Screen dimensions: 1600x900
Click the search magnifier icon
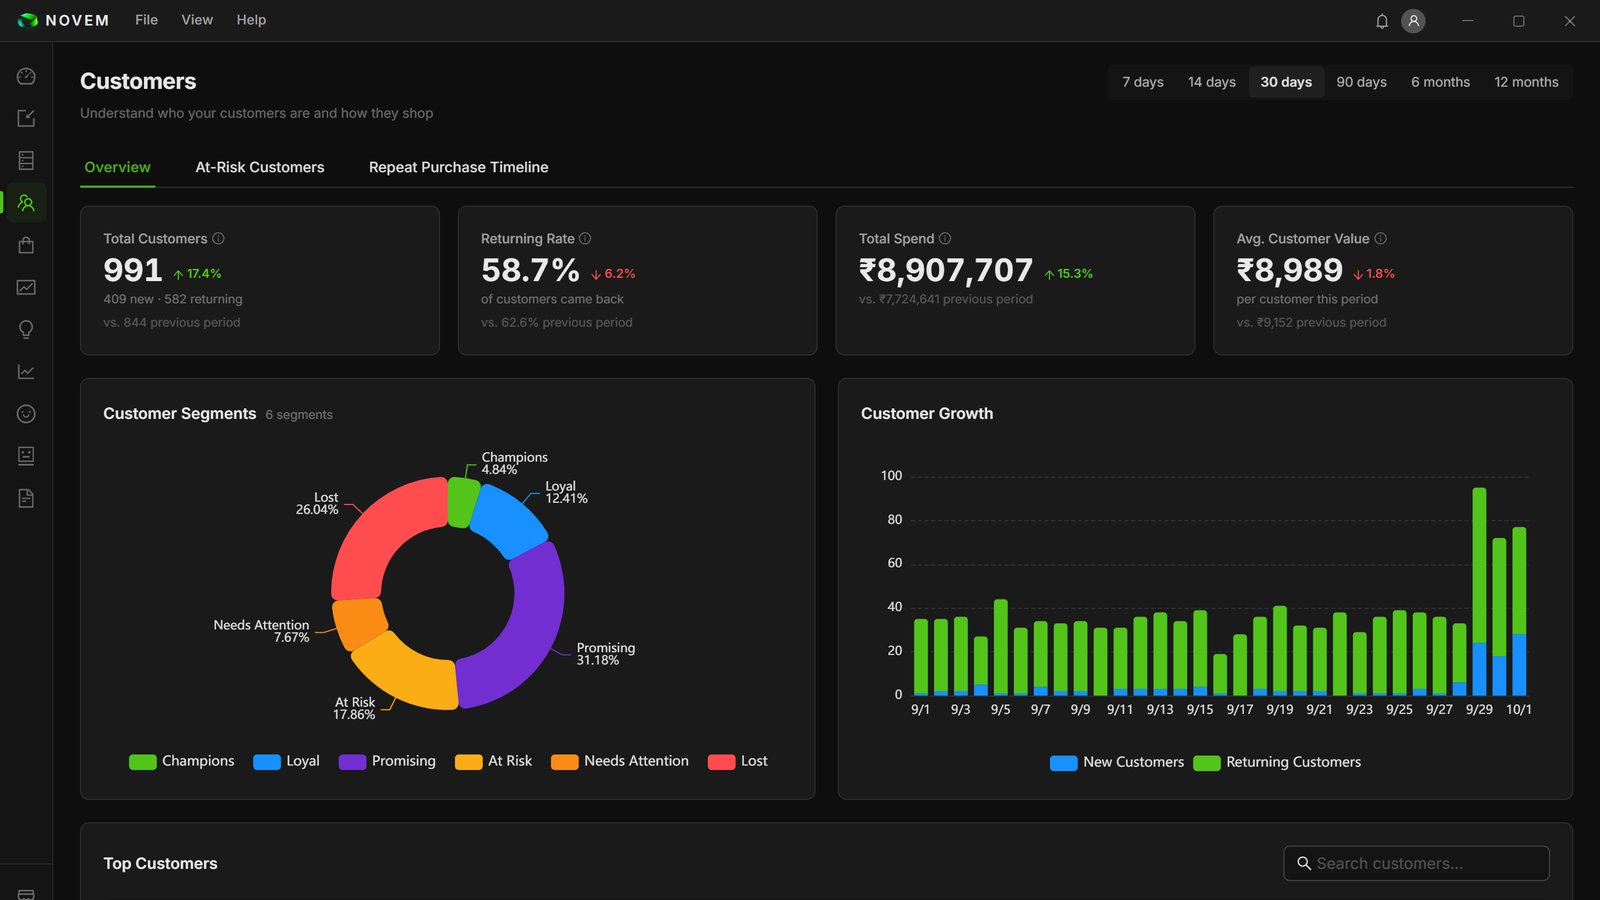(1304, 863)
